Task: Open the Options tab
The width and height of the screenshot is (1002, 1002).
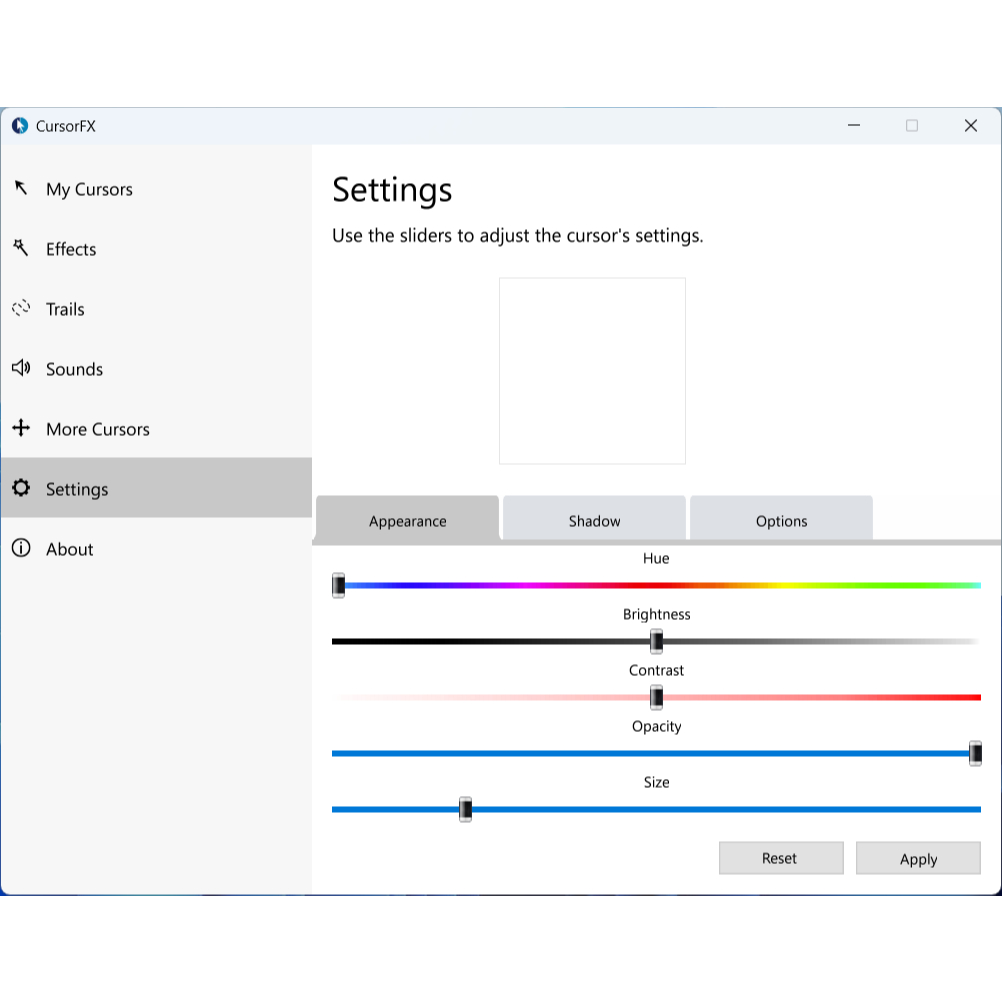Action: coord(781,520)
